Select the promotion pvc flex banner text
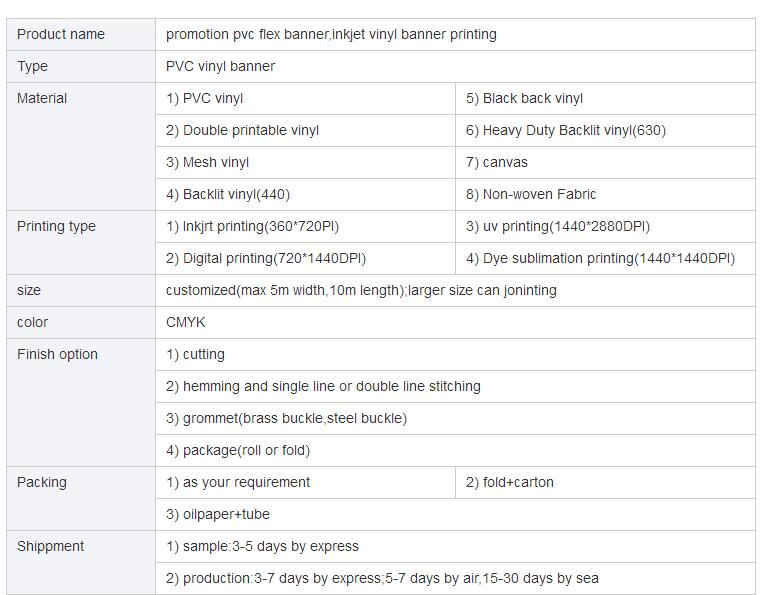774x595 pixels. tap(247, 35)
